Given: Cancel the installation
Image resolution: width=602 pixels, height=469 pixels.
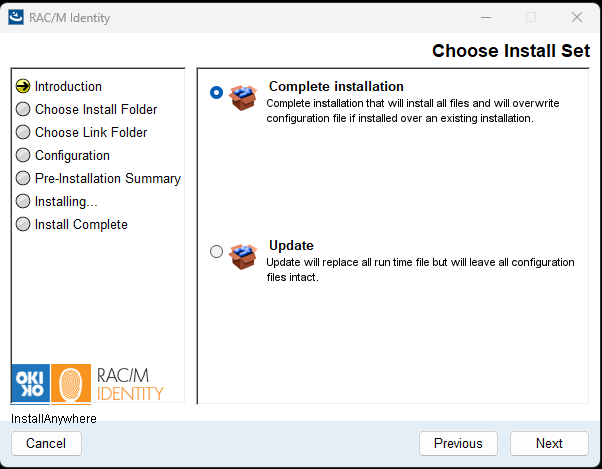Looking at the screenshot, I should 46,443.
